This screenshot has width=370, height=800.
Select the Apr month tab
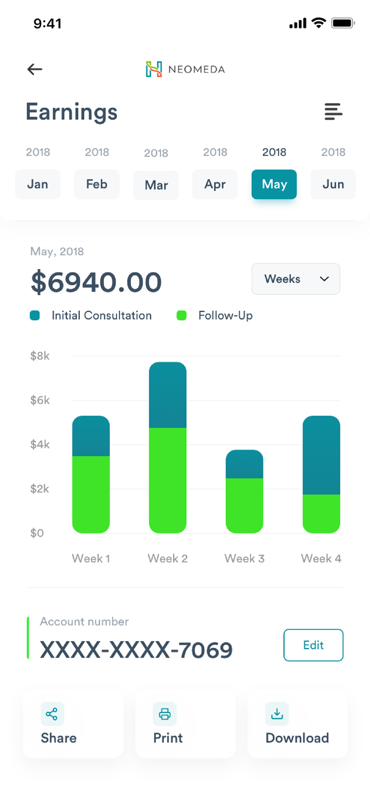coord(215,184)
